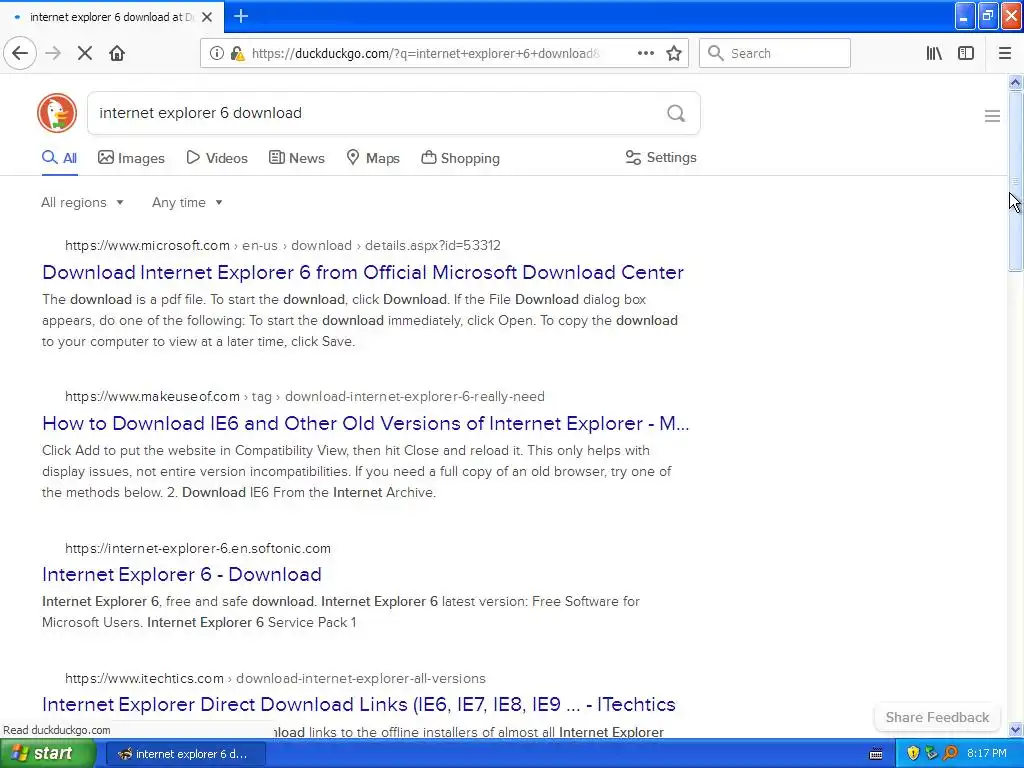Image resolution: width=1024 pixels, height=768 pixels.
Task: Click the DuckDuckGo duck logo
Action: [x=57, y=113]
